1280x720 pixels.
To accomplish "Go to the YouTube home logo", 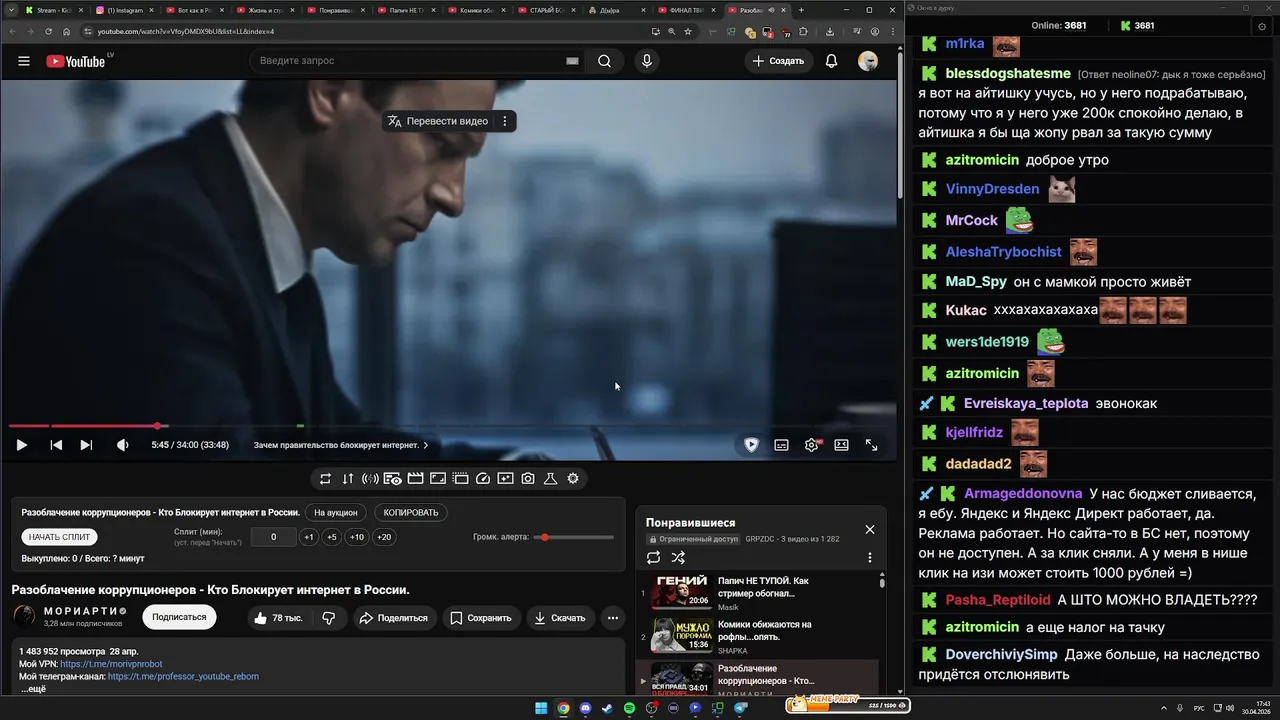I will [x=76, y=61].
